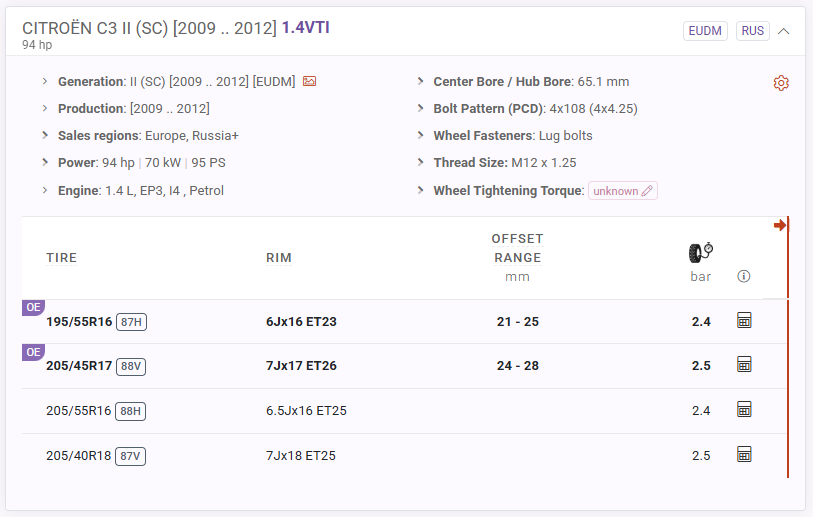Click the 88V load index badge
This screenshot has height=517, width=813.
click(131, 366)
